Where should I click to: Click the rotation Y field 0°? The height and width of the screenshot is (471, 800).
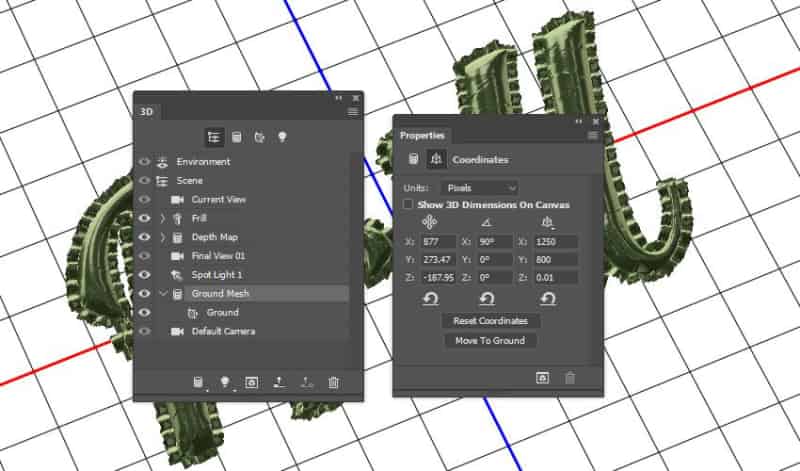click(494, 259)
